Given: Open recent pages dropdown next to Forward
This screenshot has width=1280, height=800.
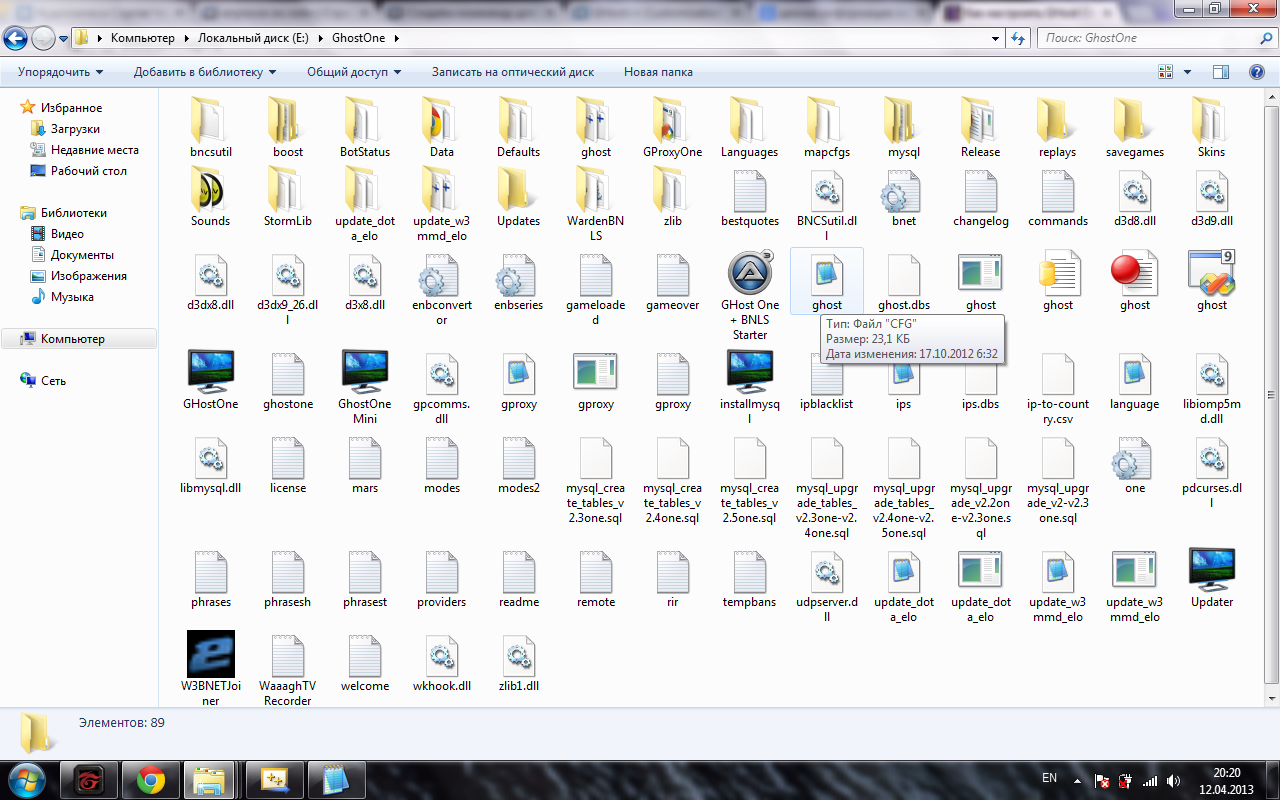Looking at the screenshot, I should tap(63, 39).
